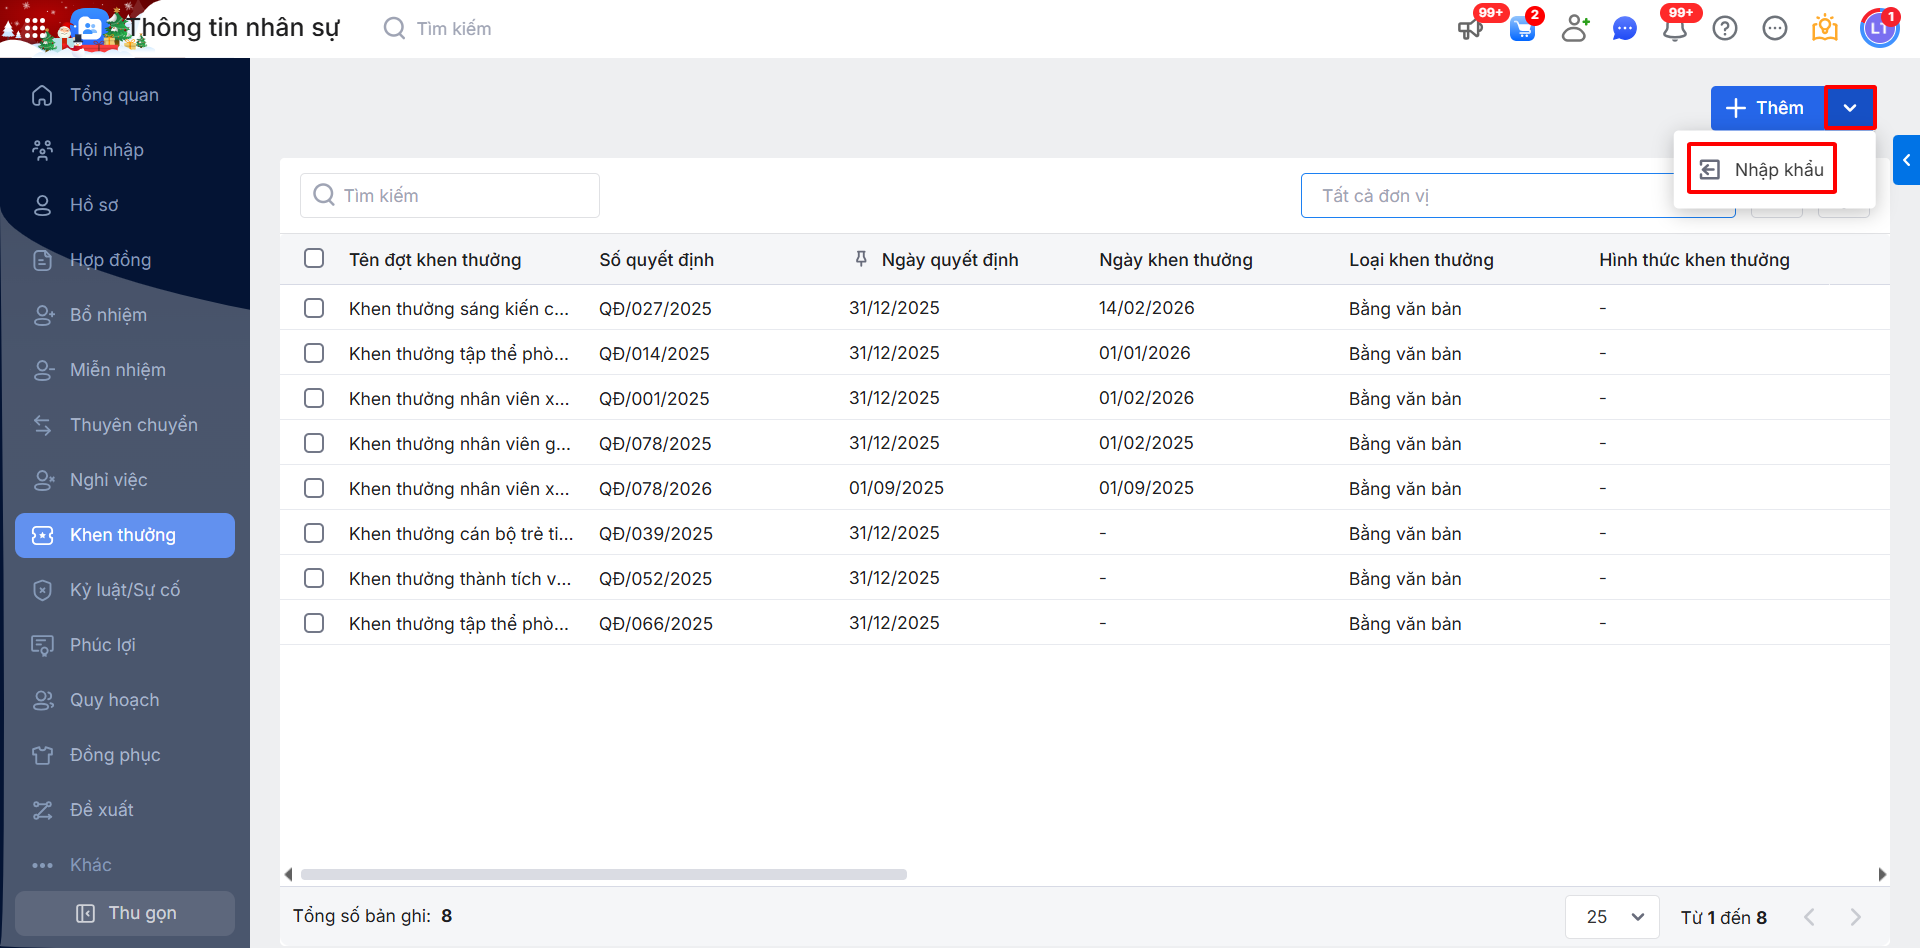
Task: Click the help question mark icon
Action: tap(1725, 29)
